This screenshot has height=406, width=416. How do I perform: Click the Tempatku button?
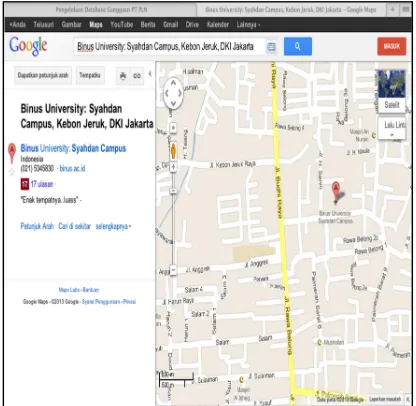(90, 75)
